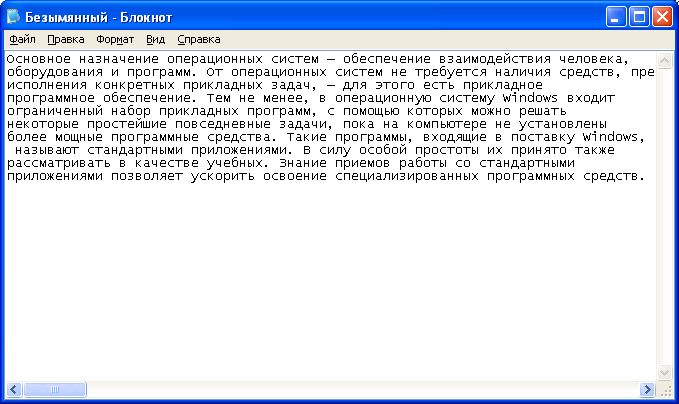Open the Вид menu
This screenshot has height=404, width=679.
(155, 39)
